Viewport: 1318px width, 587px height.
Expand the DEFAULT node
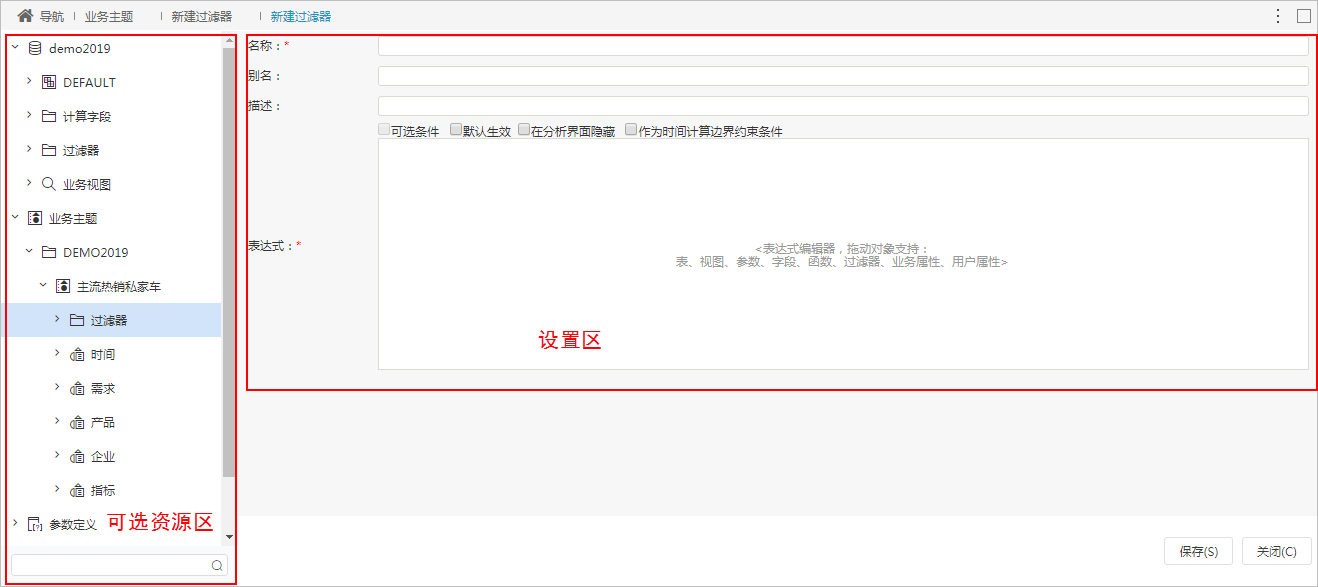click(29, 81)
